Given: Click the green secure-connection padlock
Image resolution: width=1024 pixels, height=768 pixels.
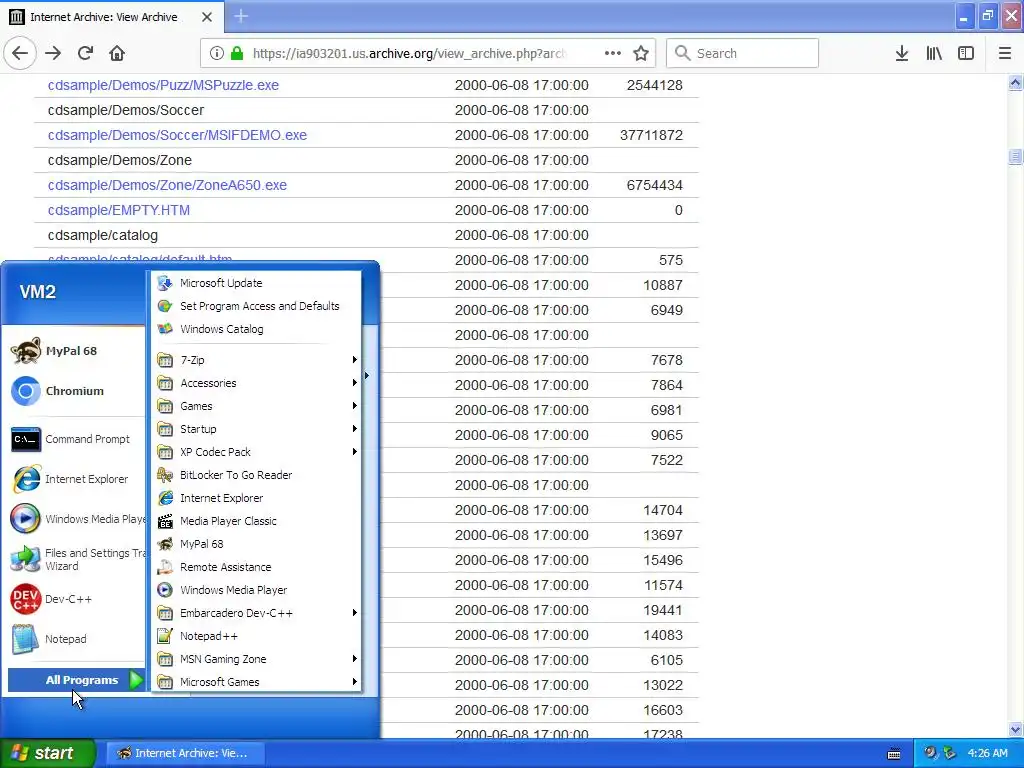Looking at the screenshot, I should pyautogui.click(x=237, y=53).
